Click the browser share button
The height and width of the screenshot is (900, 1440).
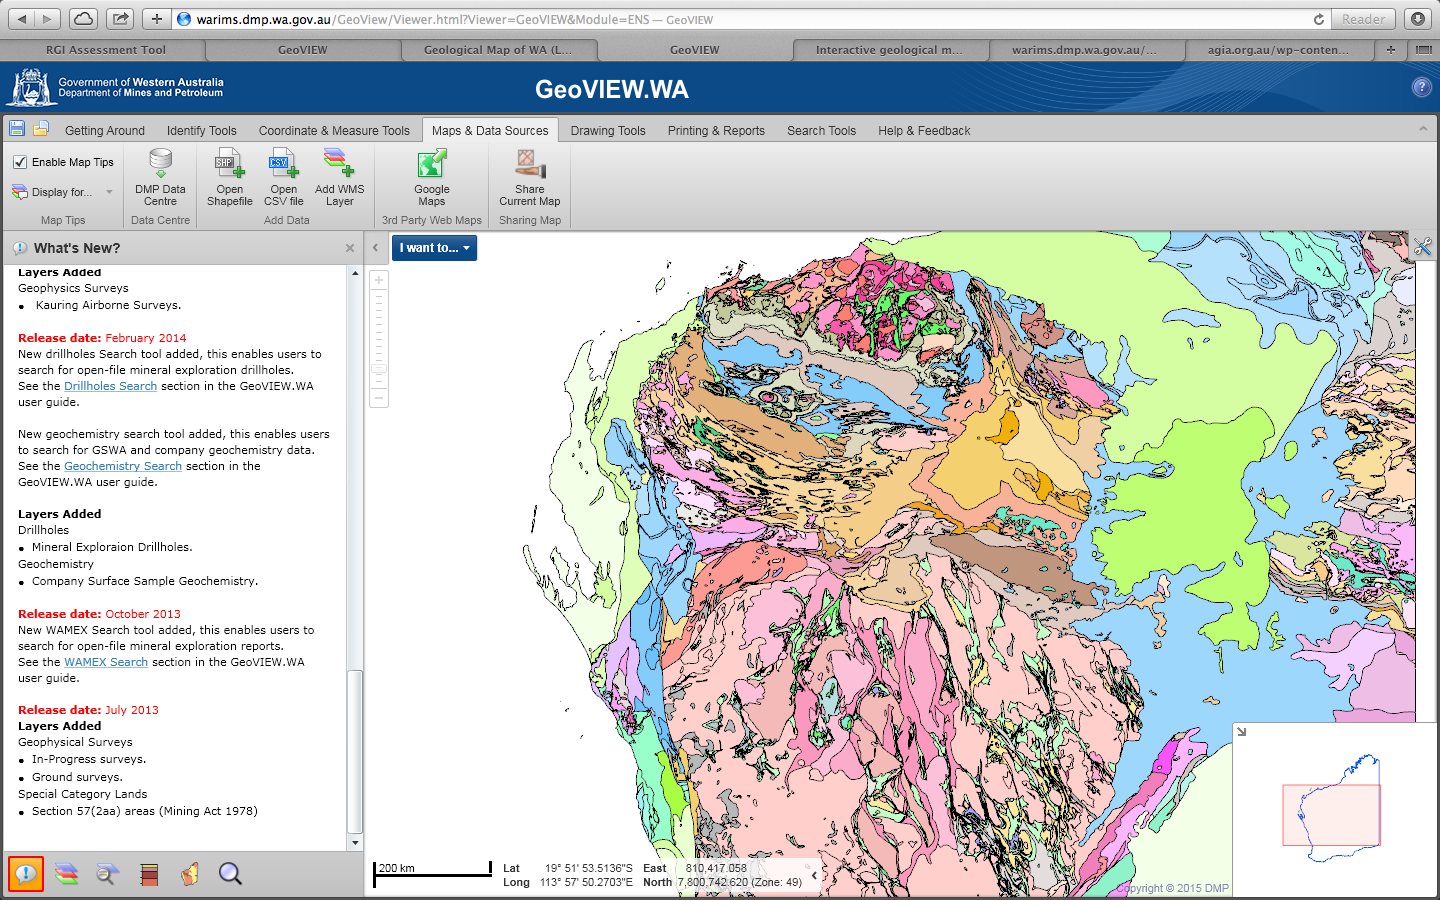pyautogui.click(x=120, y=19)
